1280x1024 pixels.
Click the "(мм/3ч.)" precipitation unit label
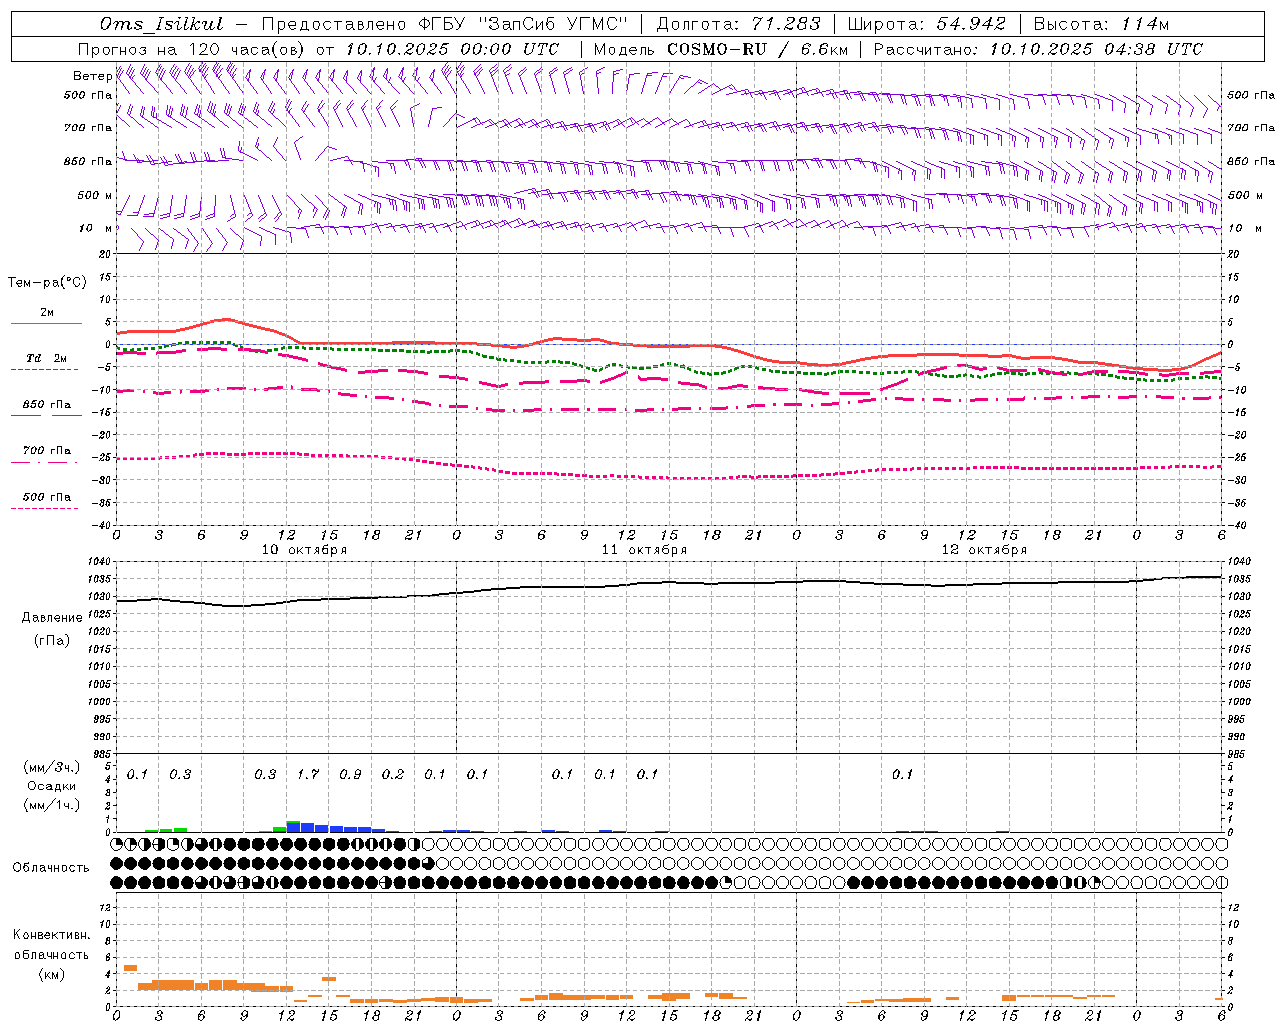point(52,768)
